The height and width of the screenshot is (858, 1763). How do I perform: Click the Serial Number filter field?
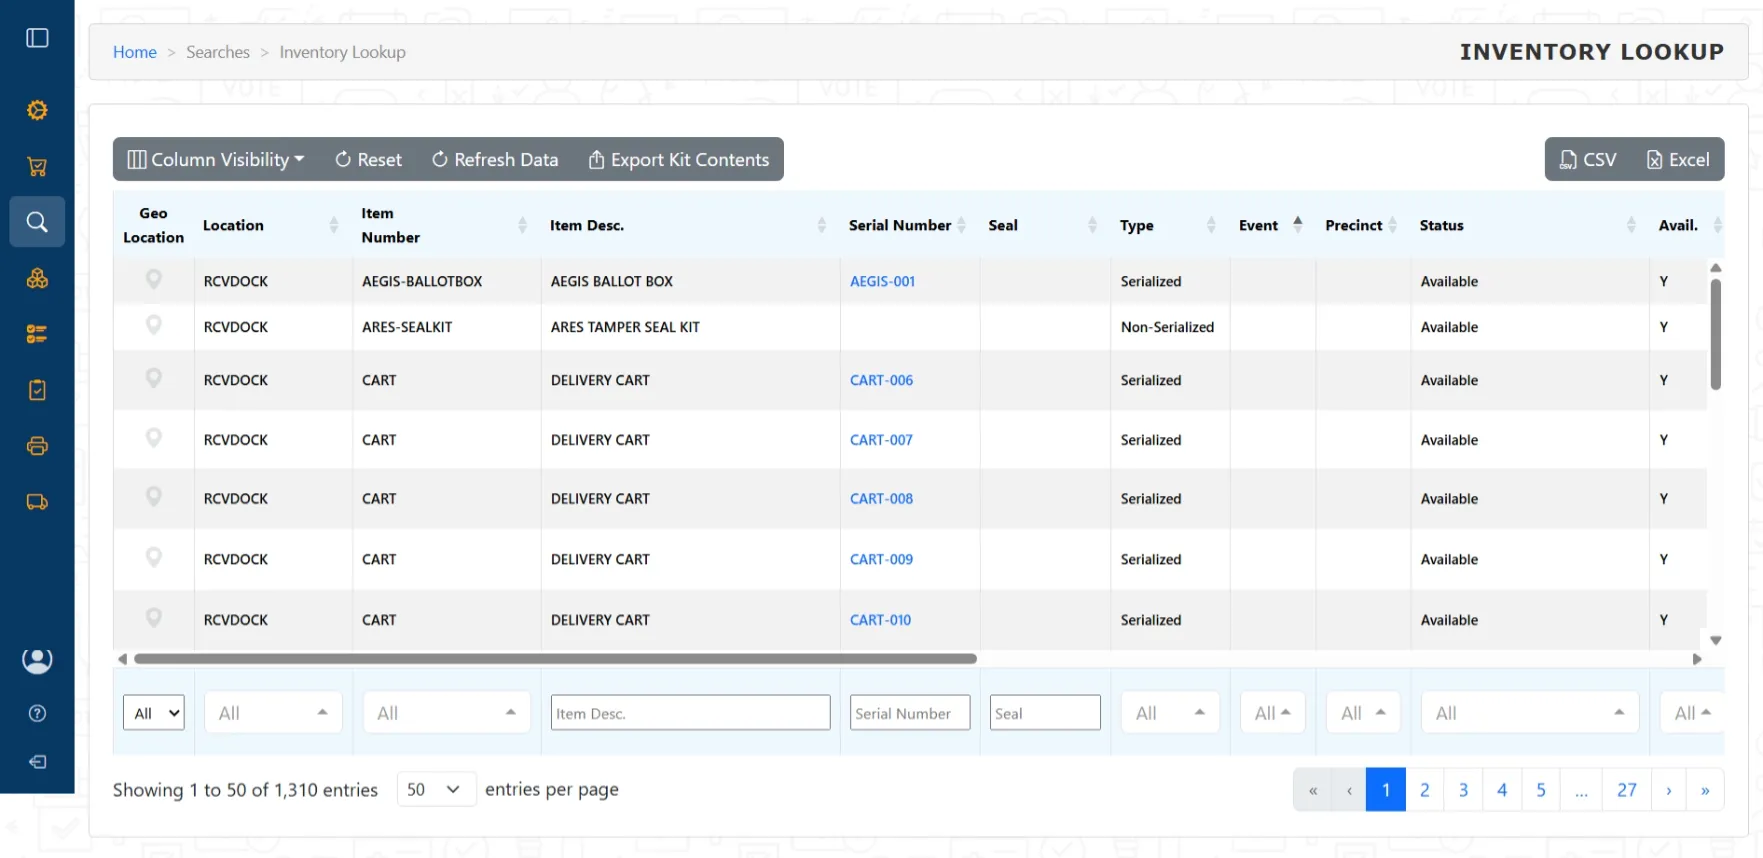(x=910, y=713)
